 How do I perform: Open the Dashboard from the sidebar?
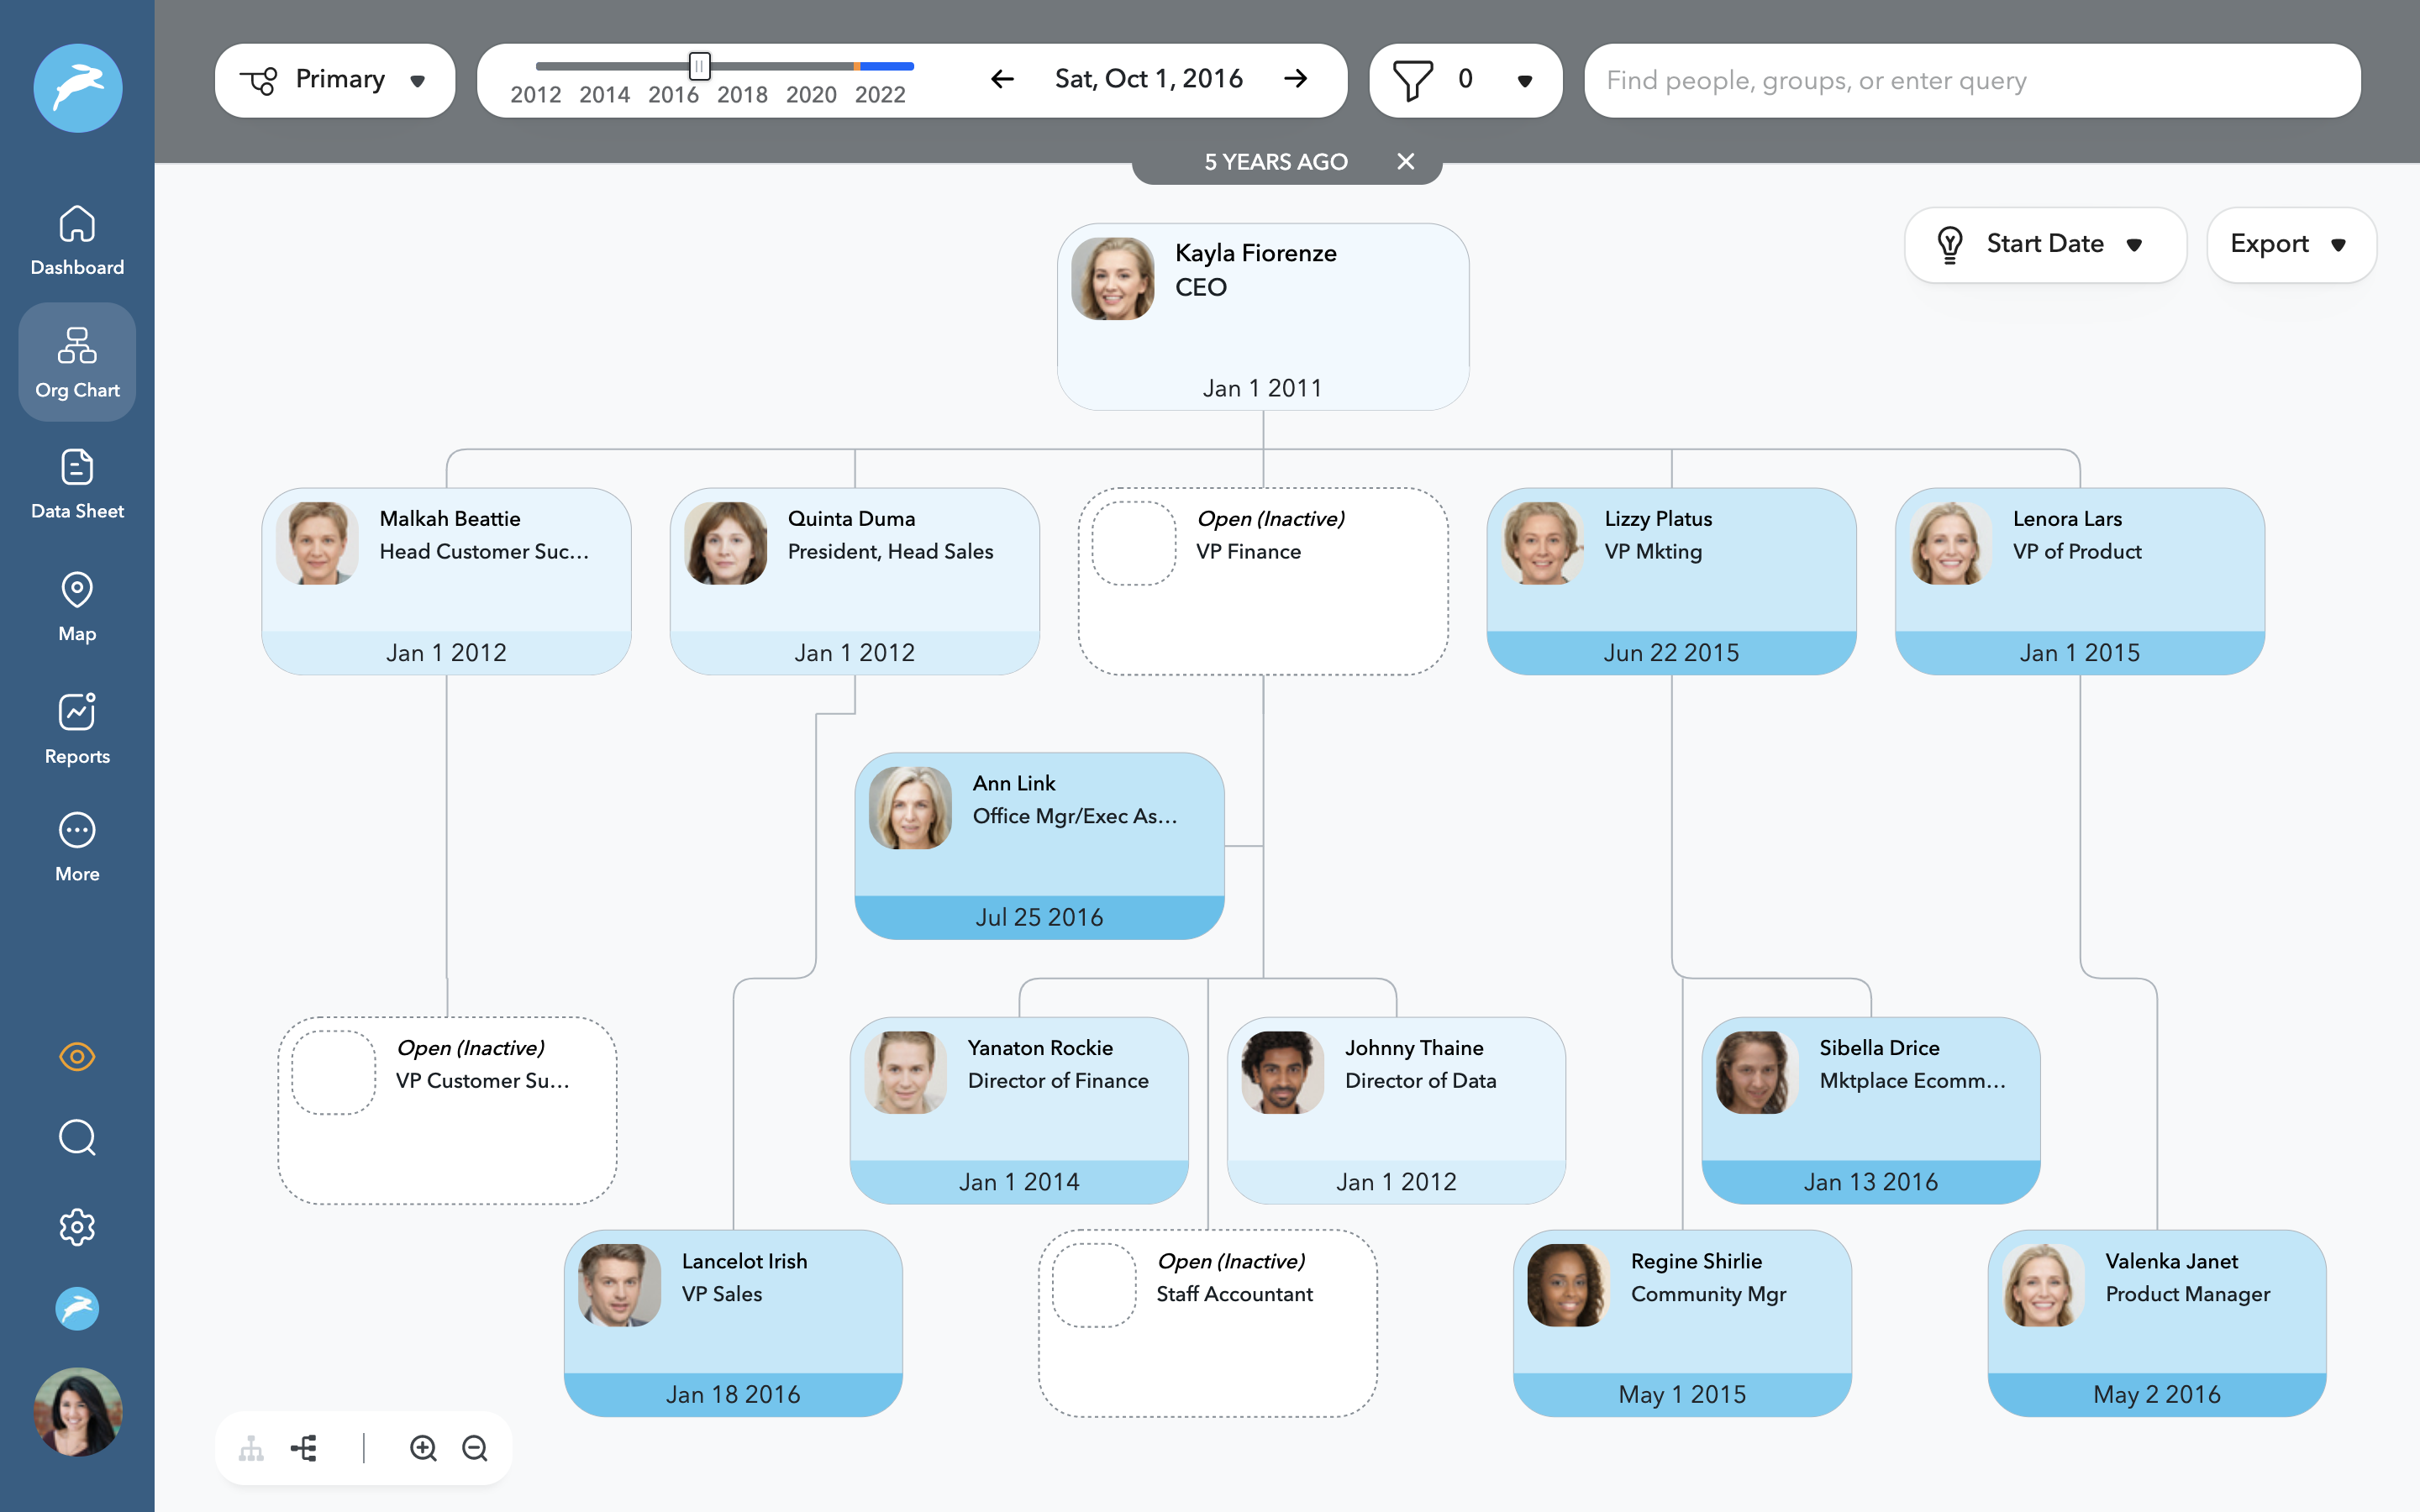pyautogui.click(x=77, y=240)
